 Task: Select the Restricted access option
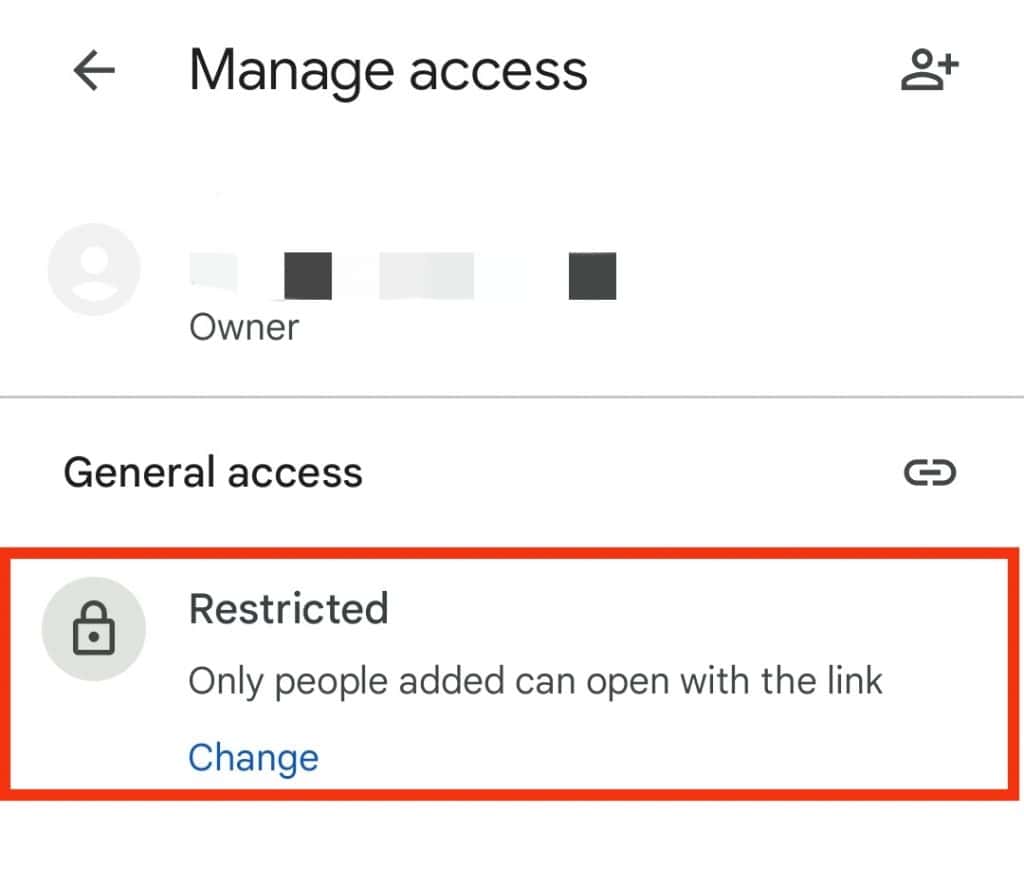pyautogui.click(x=288, y=608)
